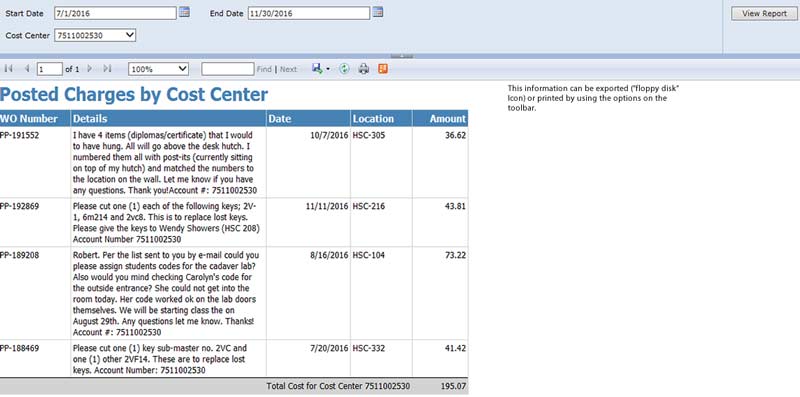Screen dimensions: 800x397
Task: Open the End Date calendar picker
Action: (x=378, y=12)
